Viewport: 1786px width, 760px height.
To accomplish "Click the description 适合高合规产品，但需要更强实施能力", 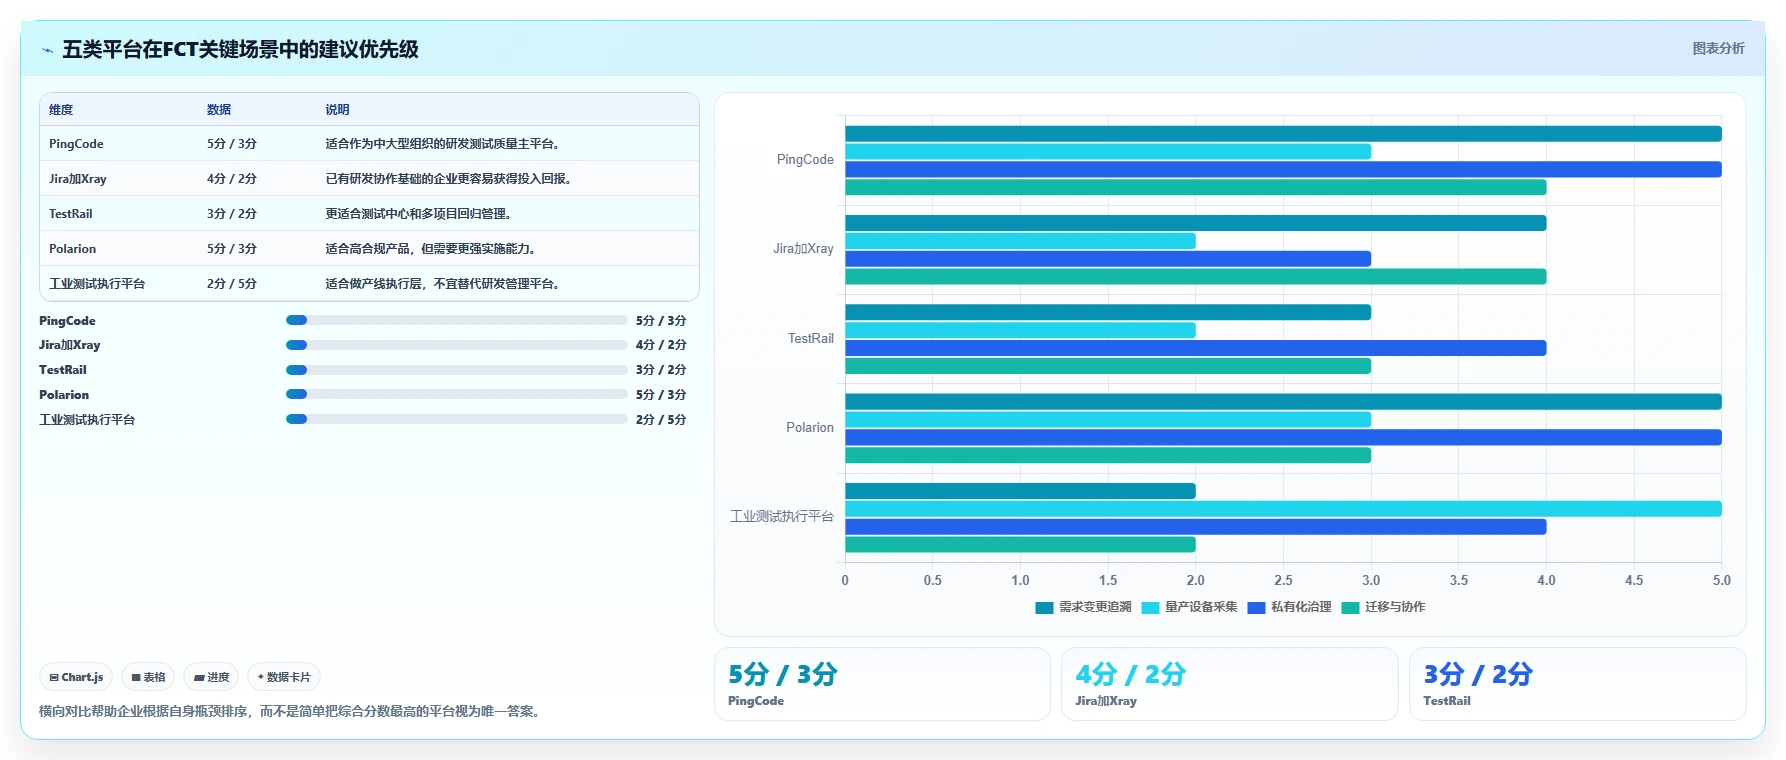I will point(431,249).
